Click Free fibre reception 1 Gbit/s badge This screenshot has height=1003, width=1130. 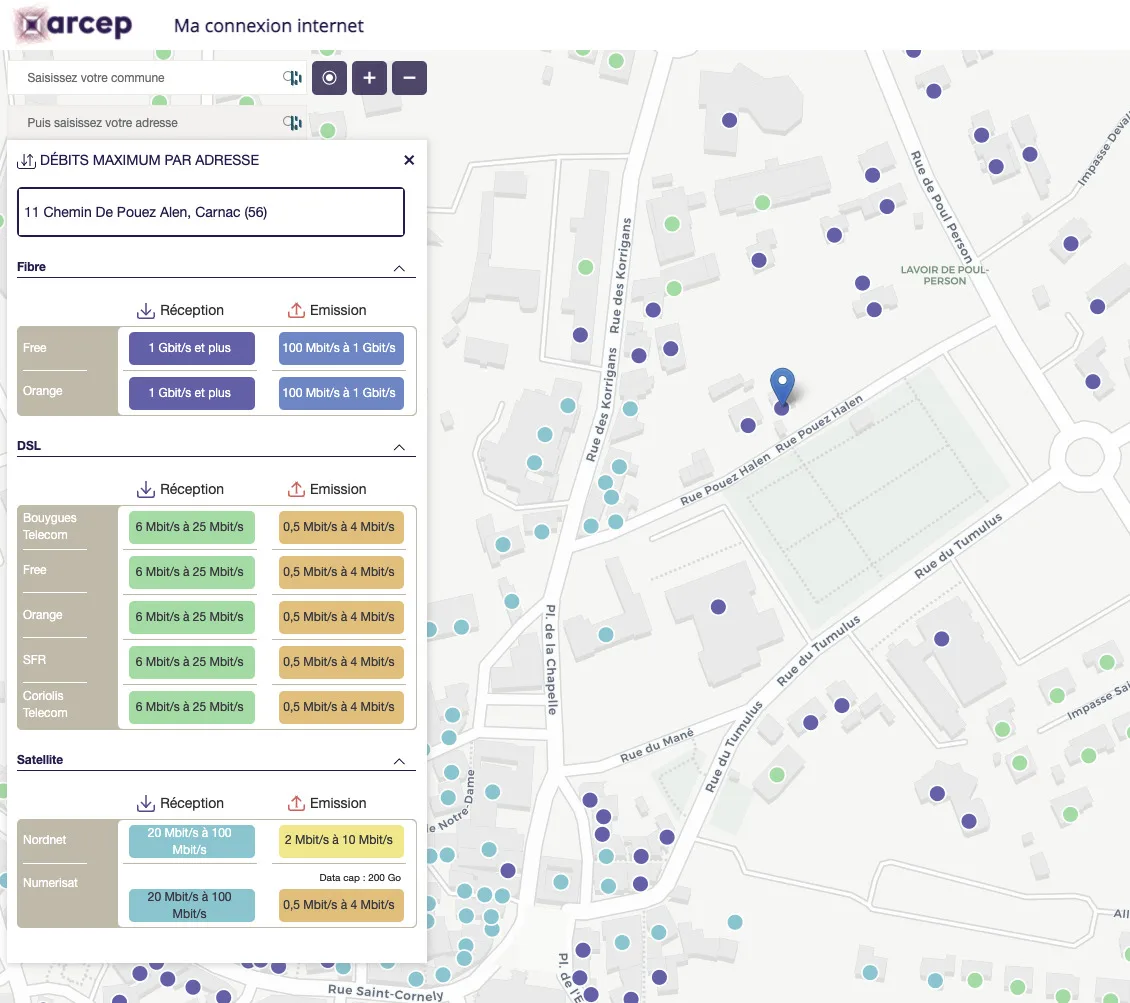pyautogui.click(x=192, y=348)
